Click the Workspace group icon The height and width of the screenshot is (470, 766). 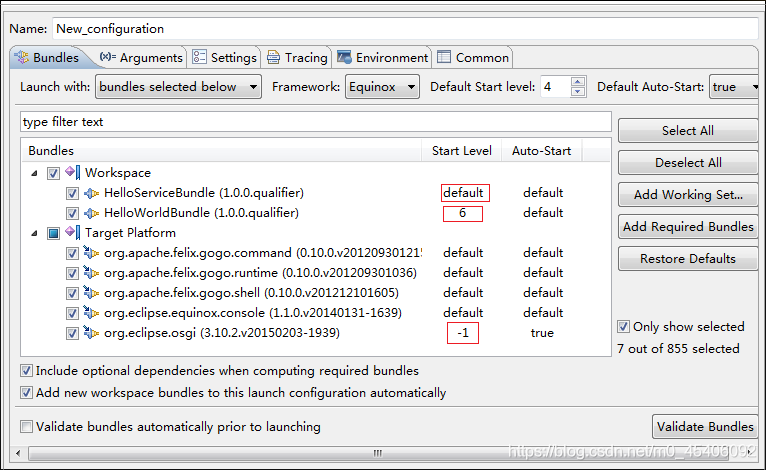click(72, 172)
